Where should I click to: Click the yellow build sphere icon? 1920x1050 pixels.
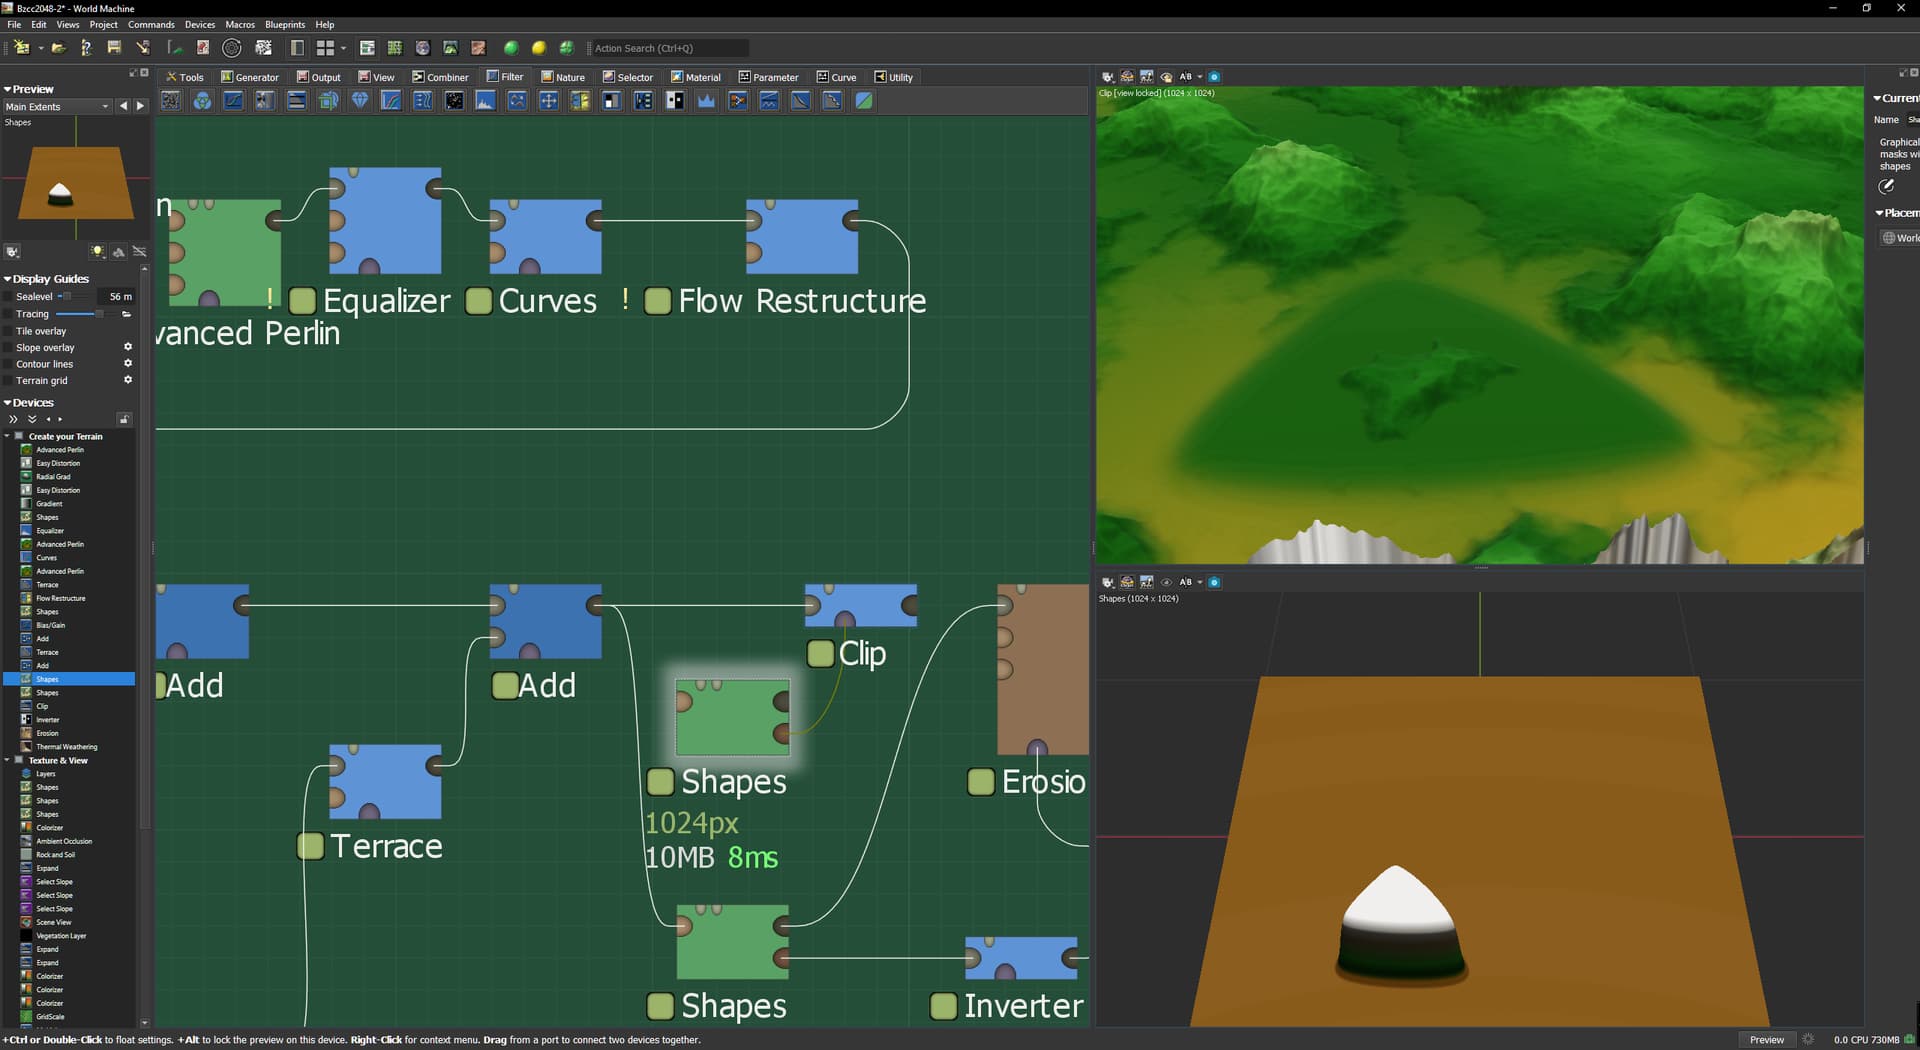pos(539,48)
